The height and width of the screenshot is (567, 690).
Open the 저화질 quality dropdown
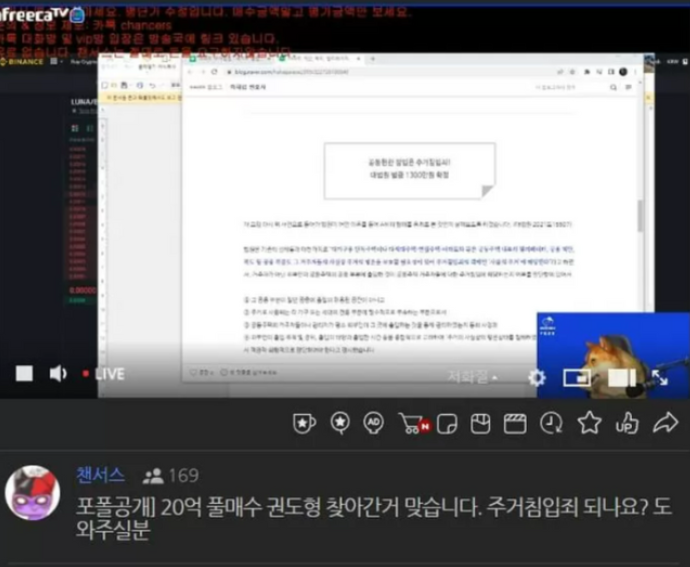473,377
